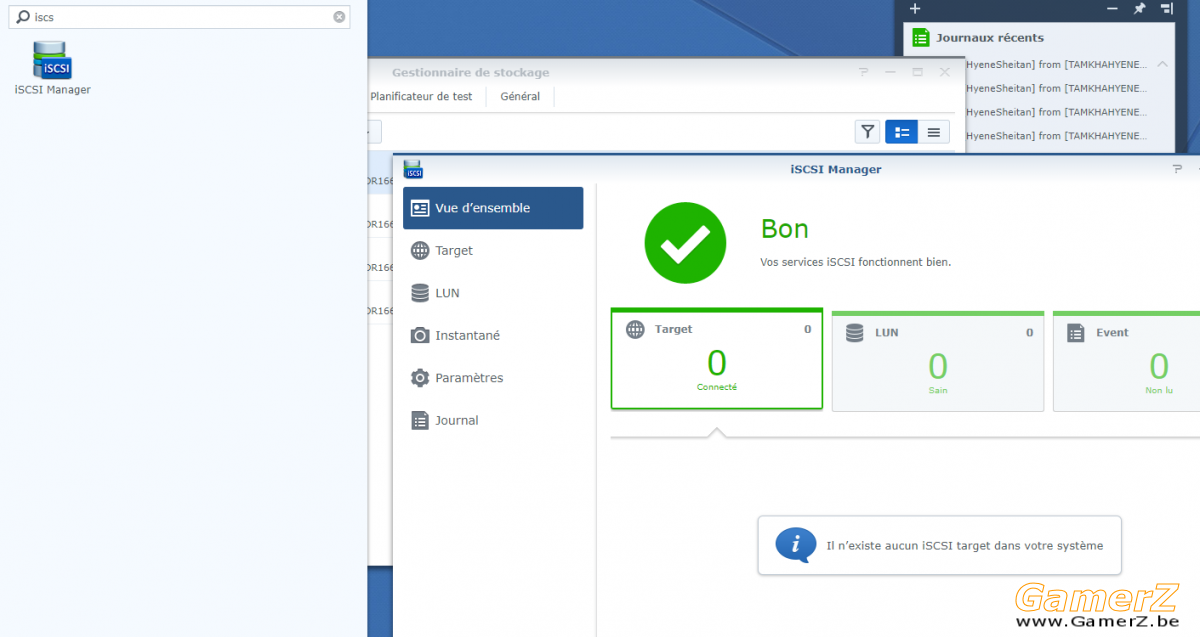Open help in the iSCSI Manager window
Image resolution: width=1200 pixels, height=637 pixels.
[1178, 169]
